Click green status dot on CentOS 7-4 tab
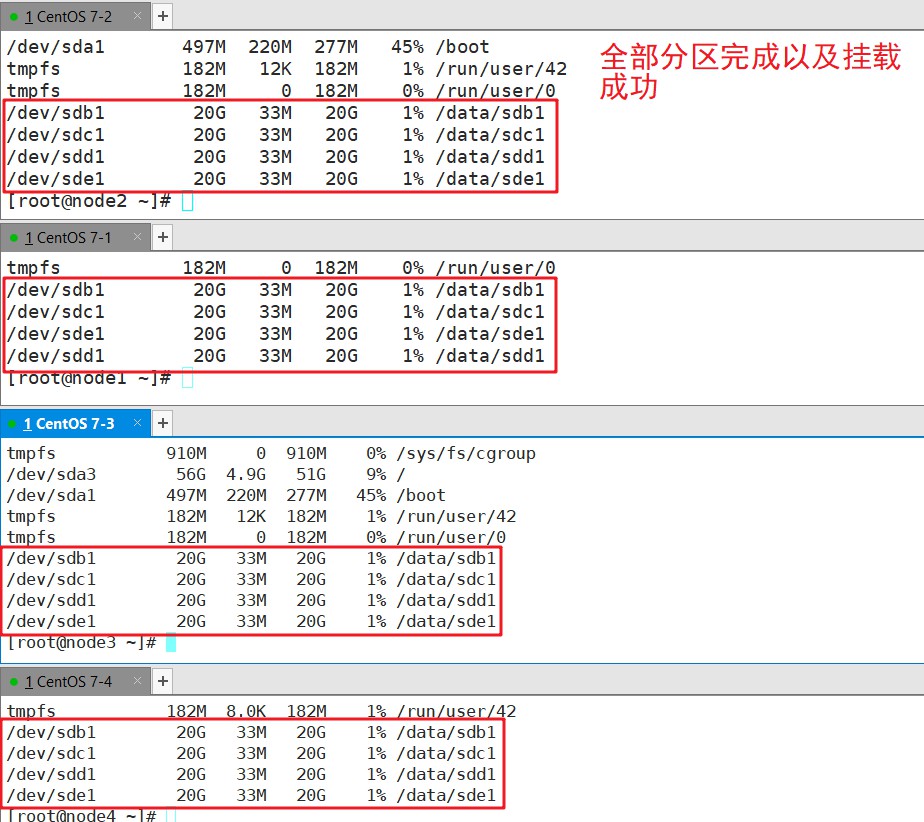This screenshot has width=924, height=822. pyautogui.click(x=14, y=682)
